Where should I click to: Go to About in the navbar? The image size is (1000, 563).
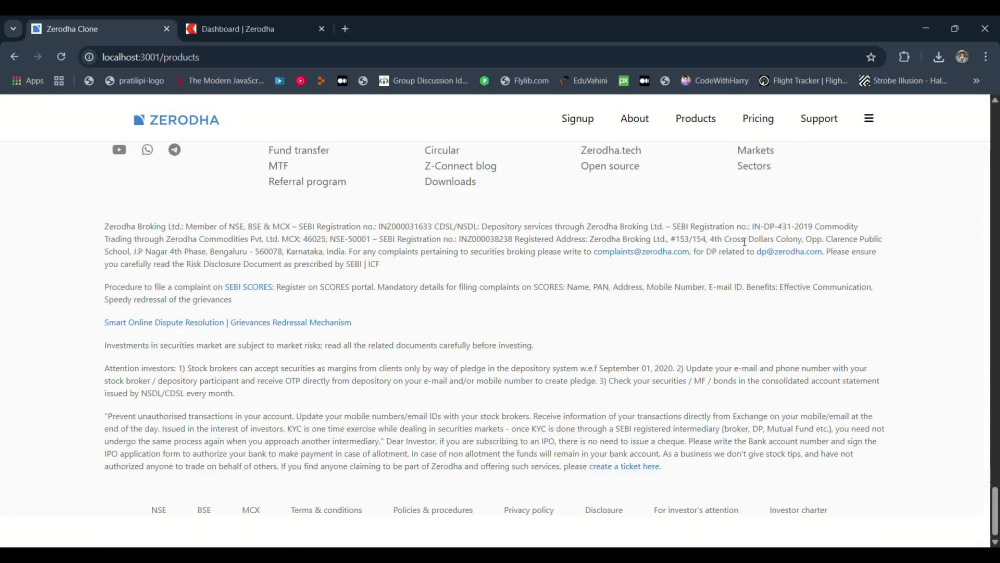point(635,119)
